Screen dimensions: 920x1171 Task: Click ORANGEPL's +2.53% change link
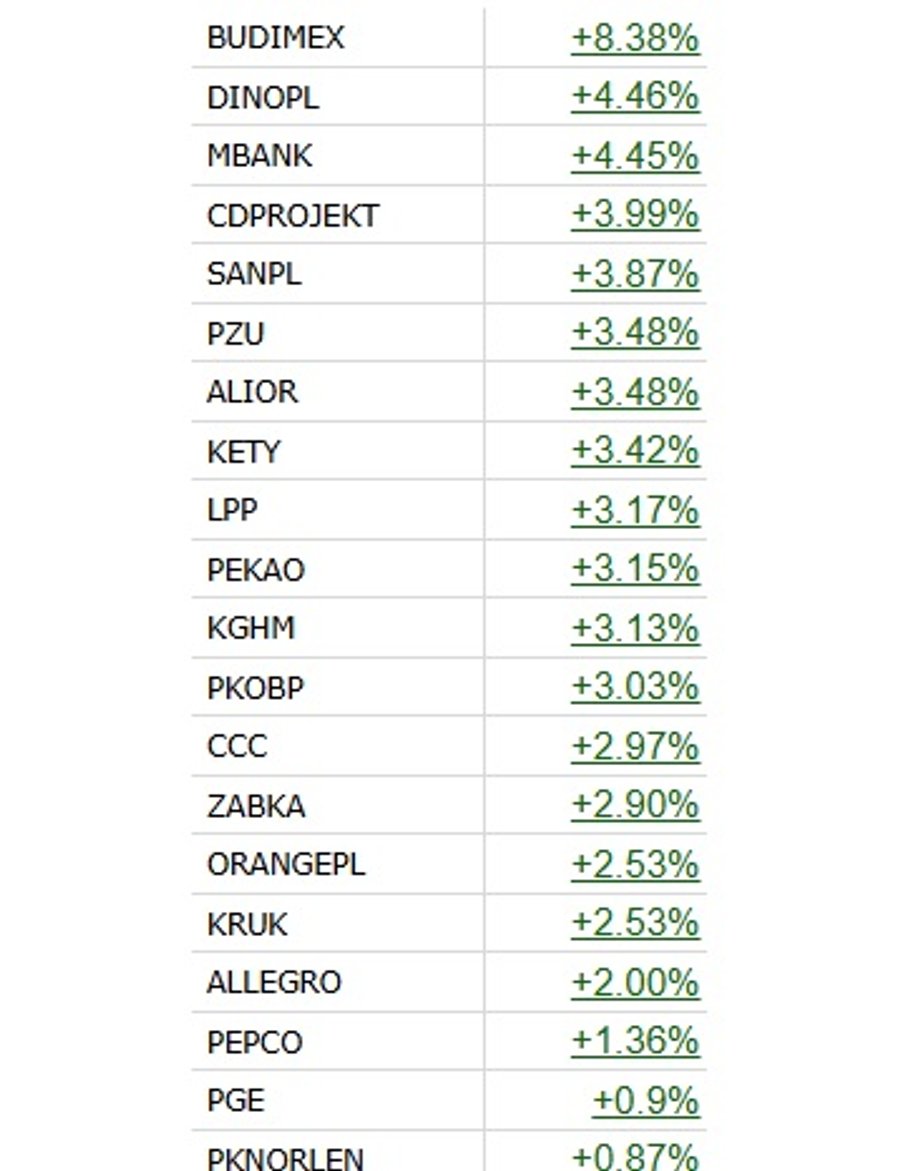point(635,863)
